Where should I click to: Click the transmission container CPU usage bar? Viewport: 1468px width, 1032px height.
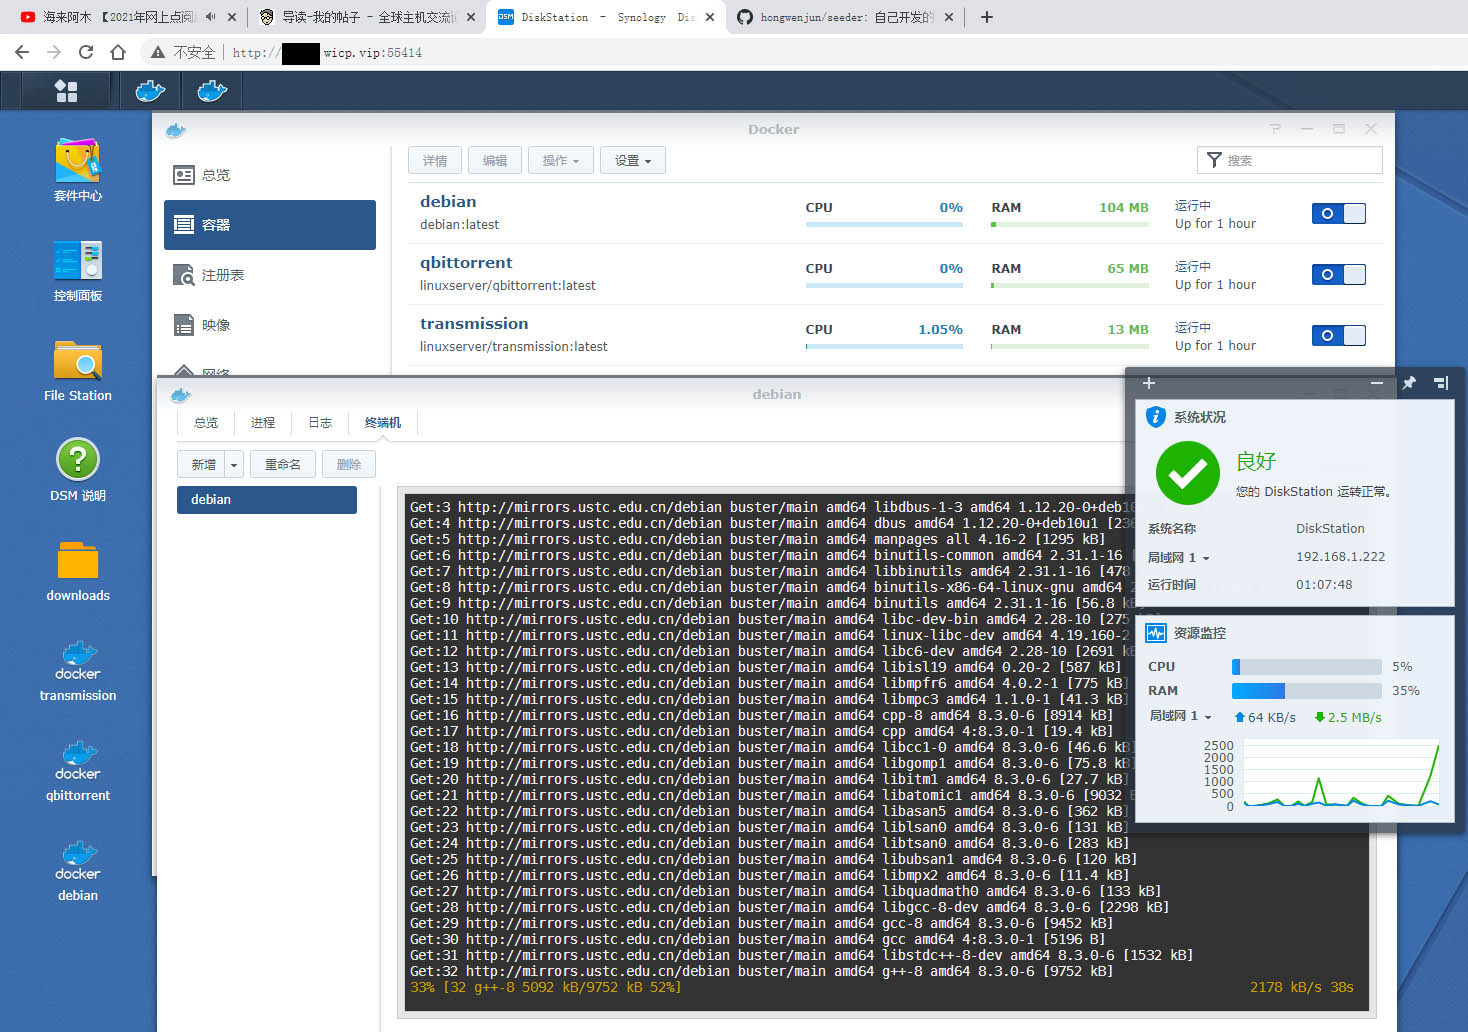[884, 347]
